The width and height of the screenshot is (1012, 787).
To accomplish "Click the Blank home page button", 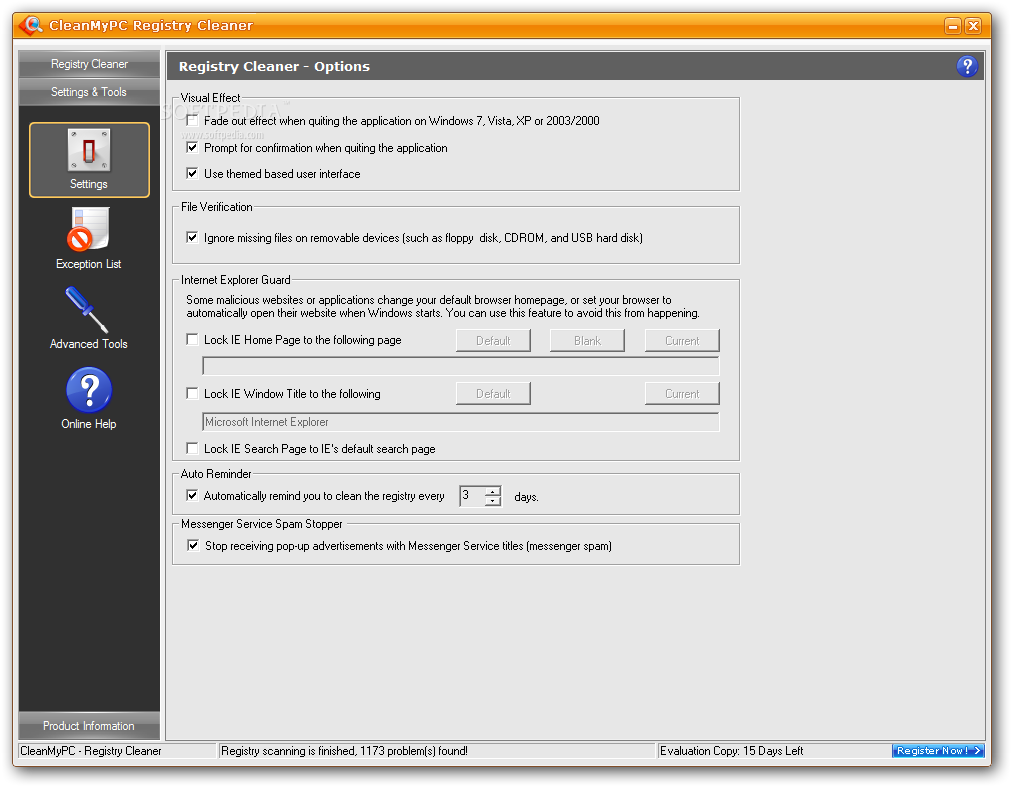I will pos(587,340).
